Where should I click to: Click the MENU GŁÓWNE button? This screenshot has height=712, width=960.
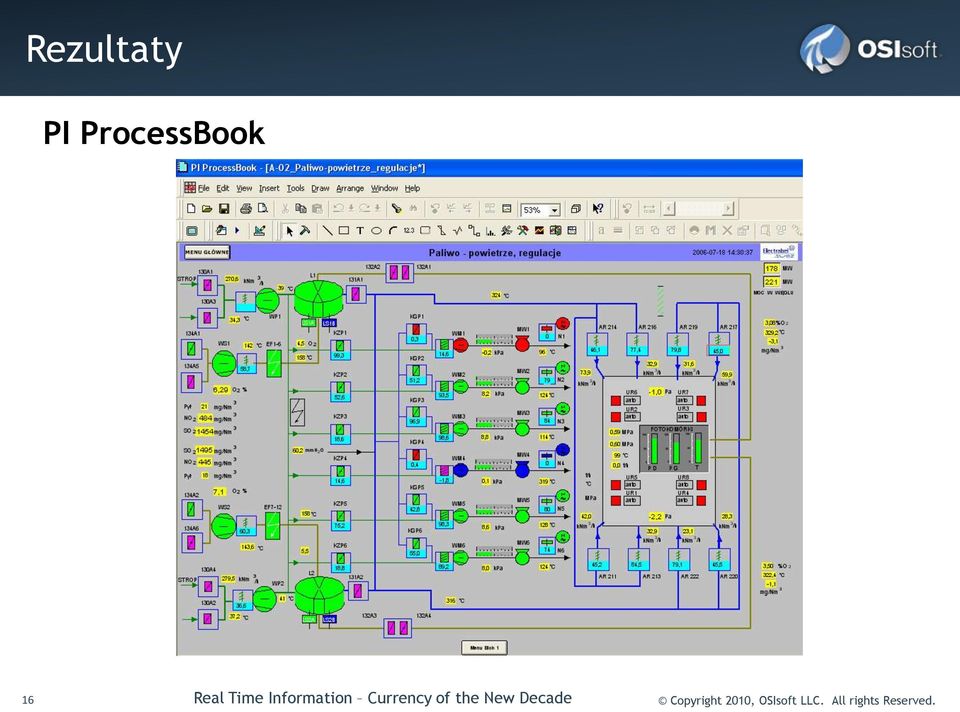click(207, 252)
